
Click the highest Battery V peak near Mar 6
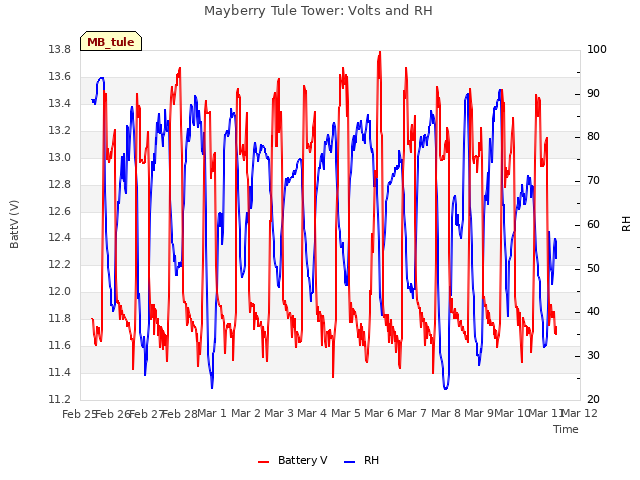click(380, 52)
